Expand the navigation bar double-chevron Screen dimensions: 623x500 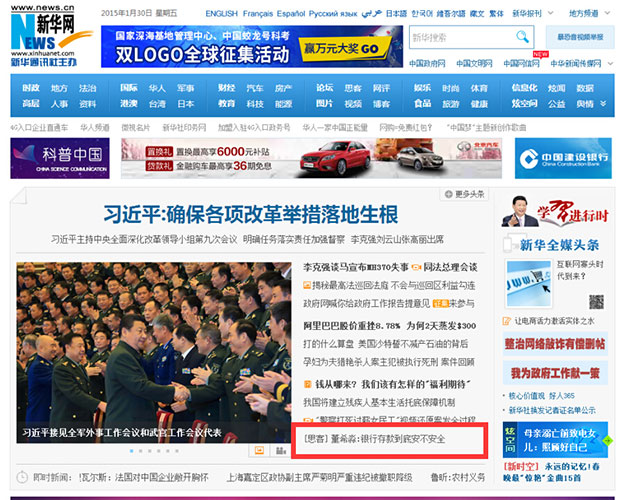603,104
